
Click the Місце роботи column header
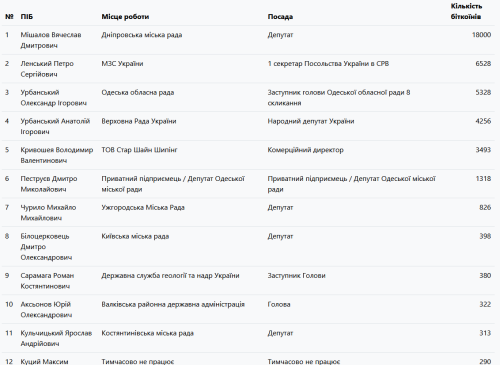(125, 17)
